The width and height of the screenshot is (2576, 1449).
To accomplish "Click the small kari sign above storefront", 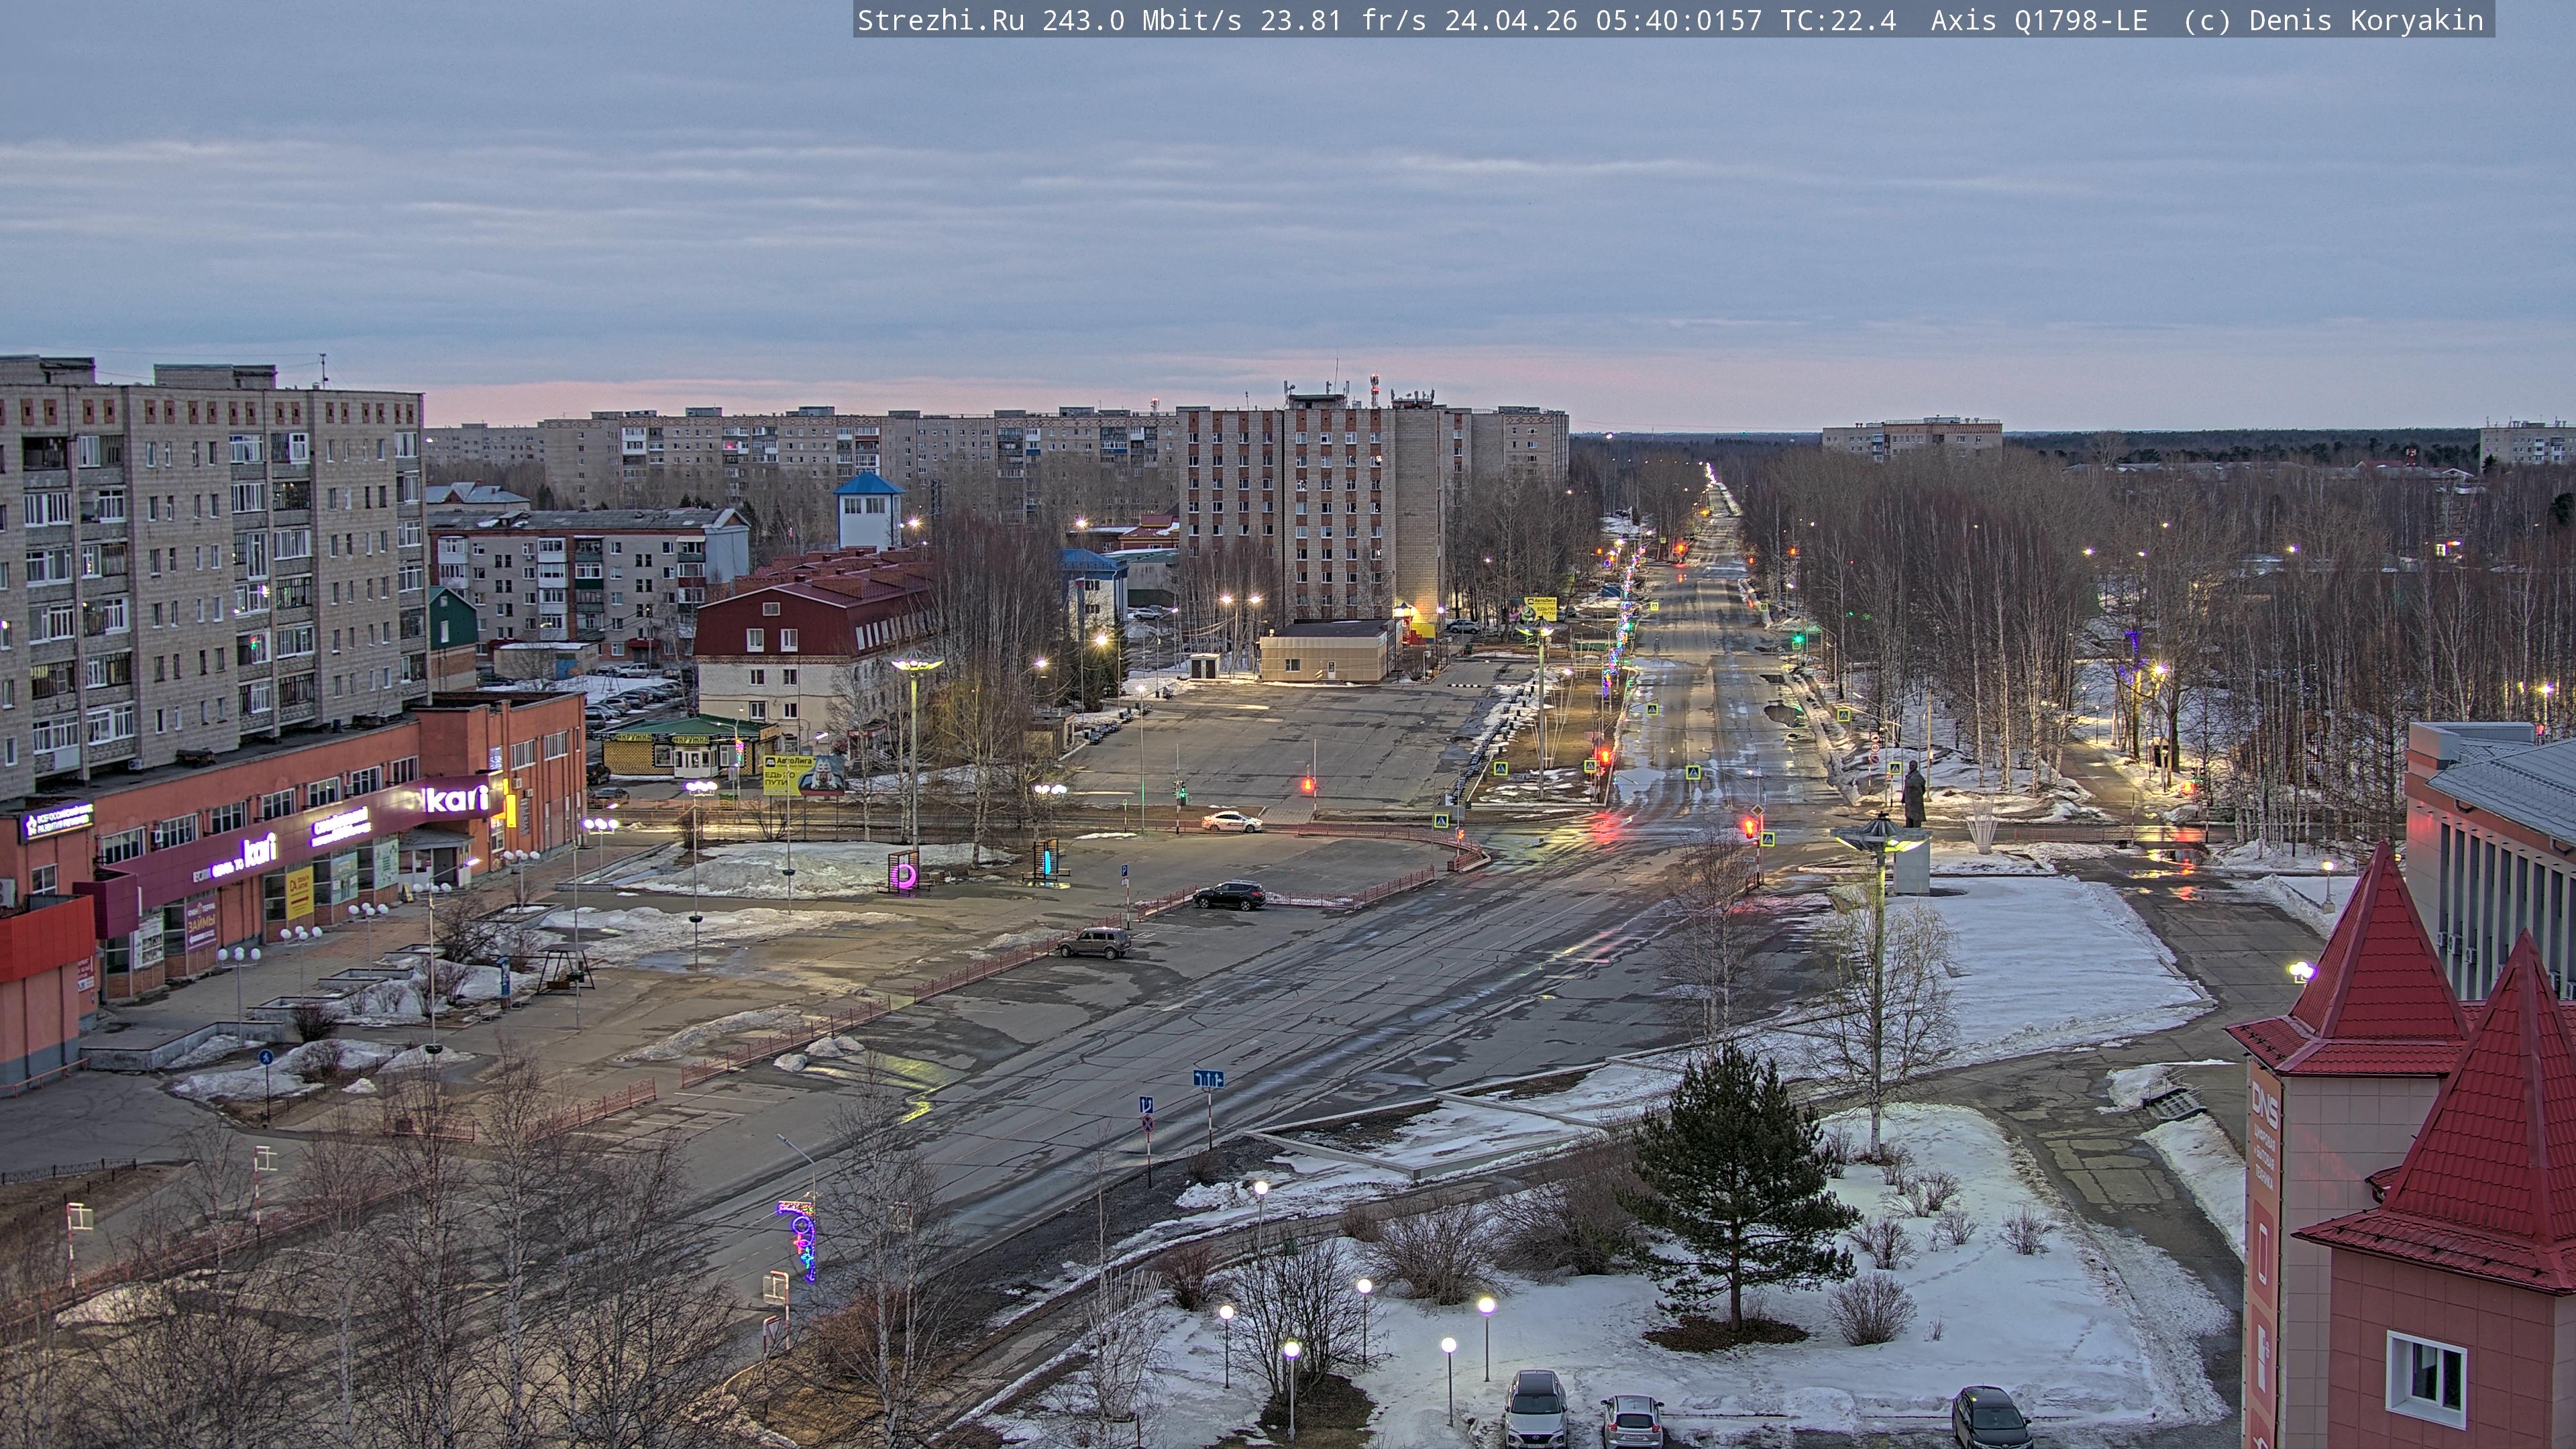I will 259,851.
